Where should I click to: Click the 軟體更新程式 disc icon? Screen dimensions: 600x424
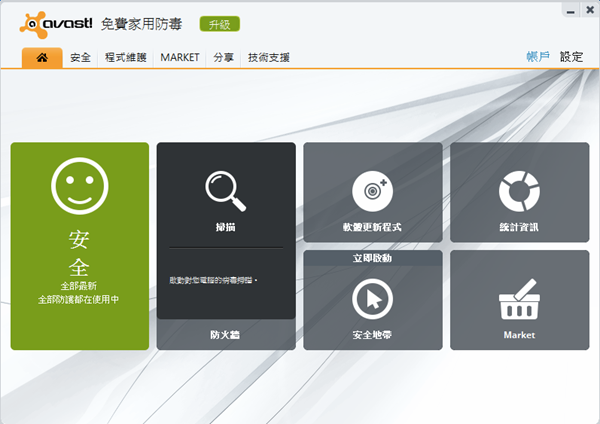click(372, 189)
